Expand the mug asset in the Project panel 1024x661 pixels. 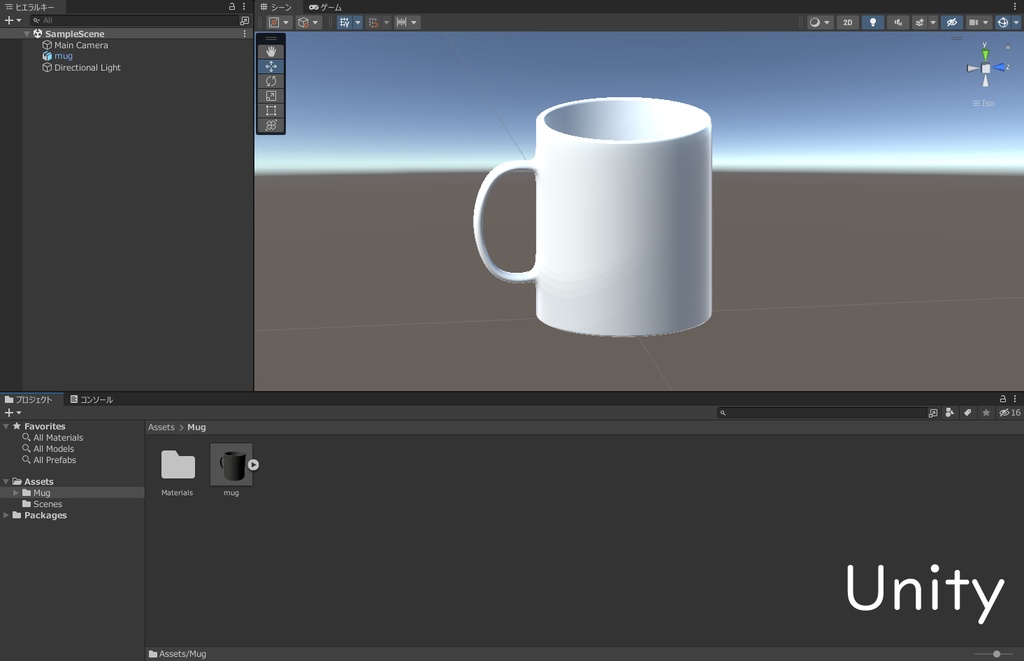click(x=253, y=463)
